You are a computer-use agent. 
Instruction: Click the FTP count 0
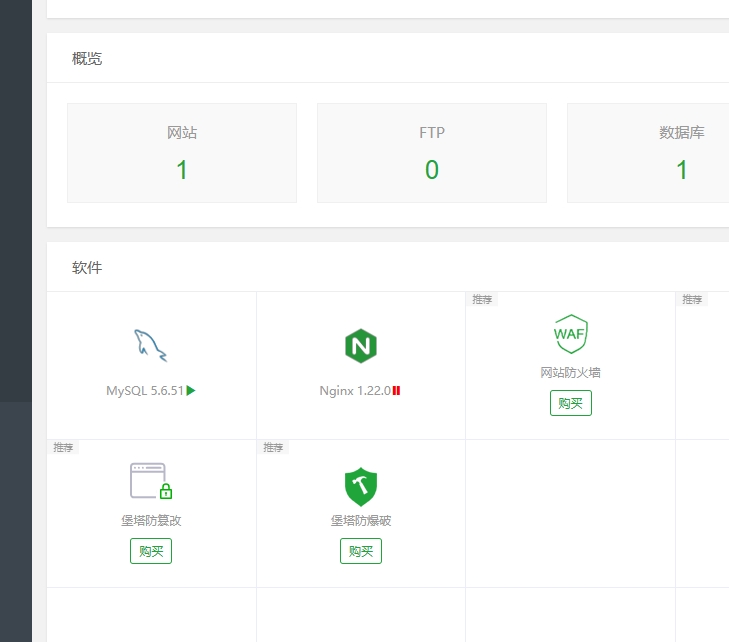coord(431,170)
